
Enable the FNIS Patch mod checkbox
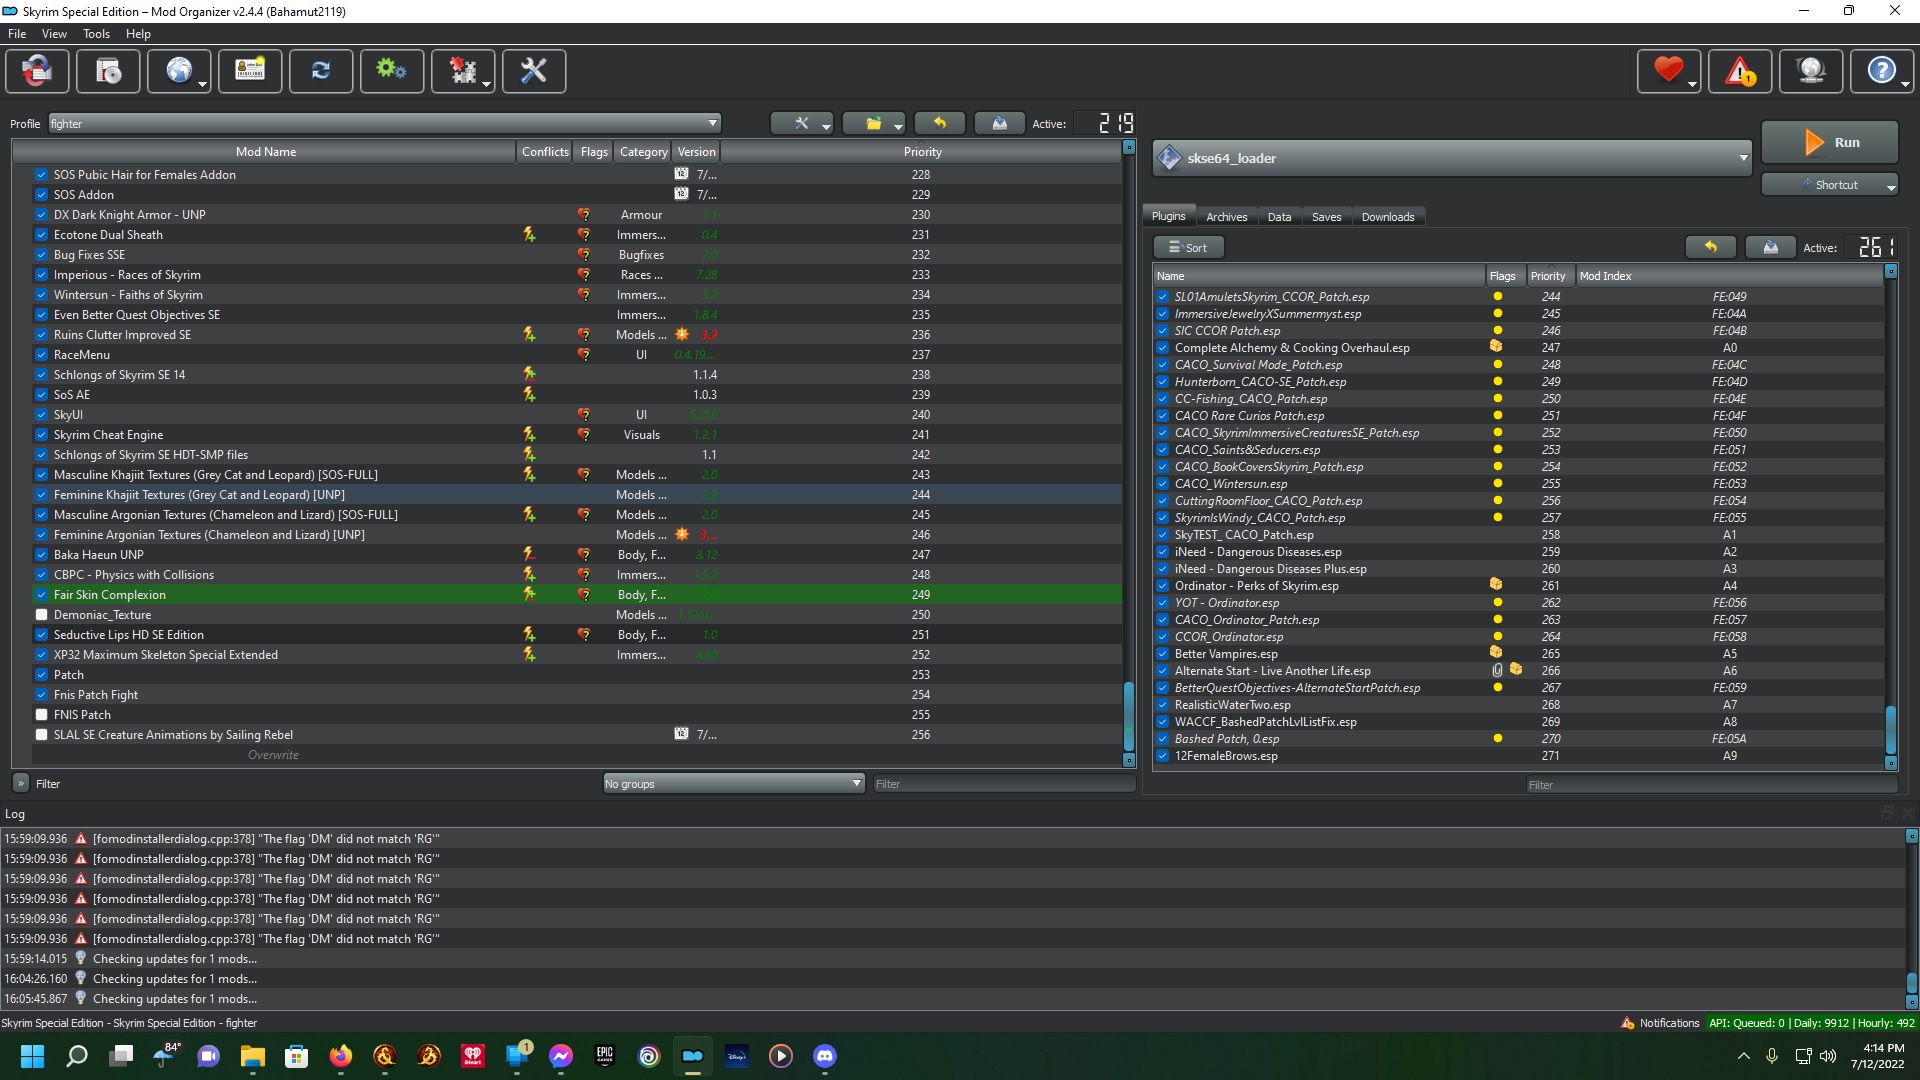pos(41,715)
